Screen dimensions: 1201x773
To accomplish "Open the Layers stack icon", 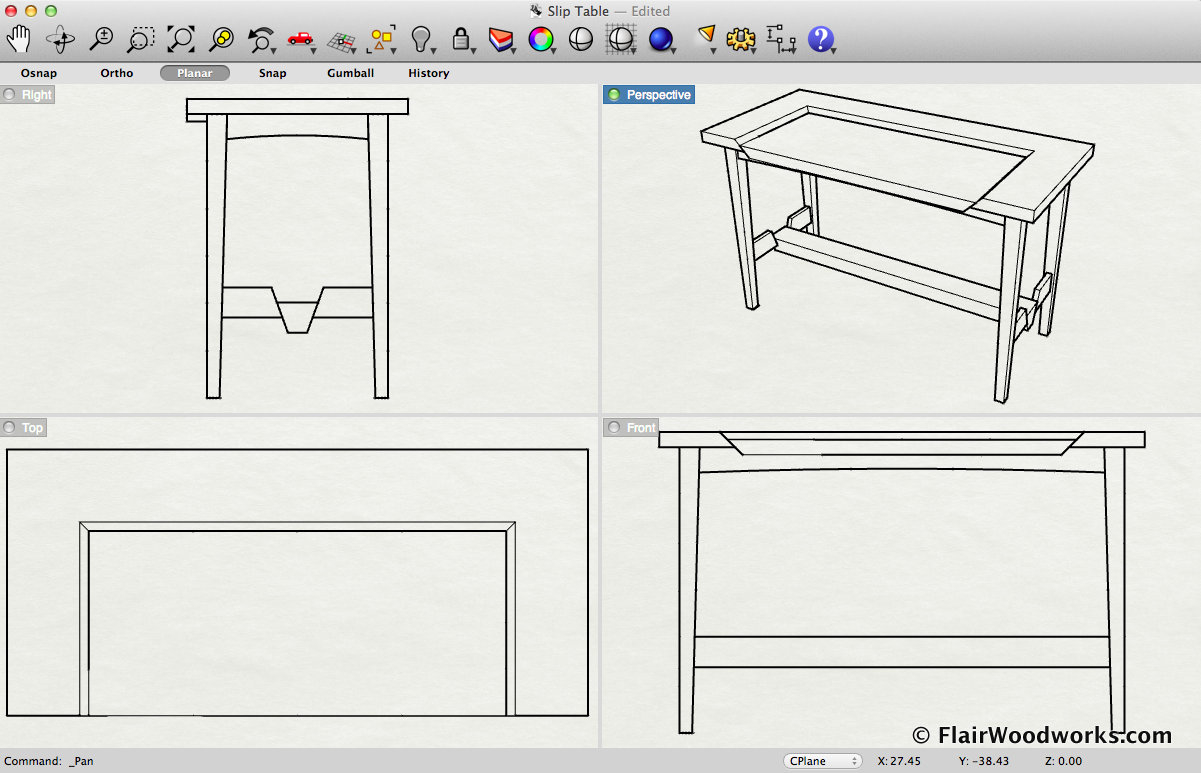I will click(x=500, y=39).
